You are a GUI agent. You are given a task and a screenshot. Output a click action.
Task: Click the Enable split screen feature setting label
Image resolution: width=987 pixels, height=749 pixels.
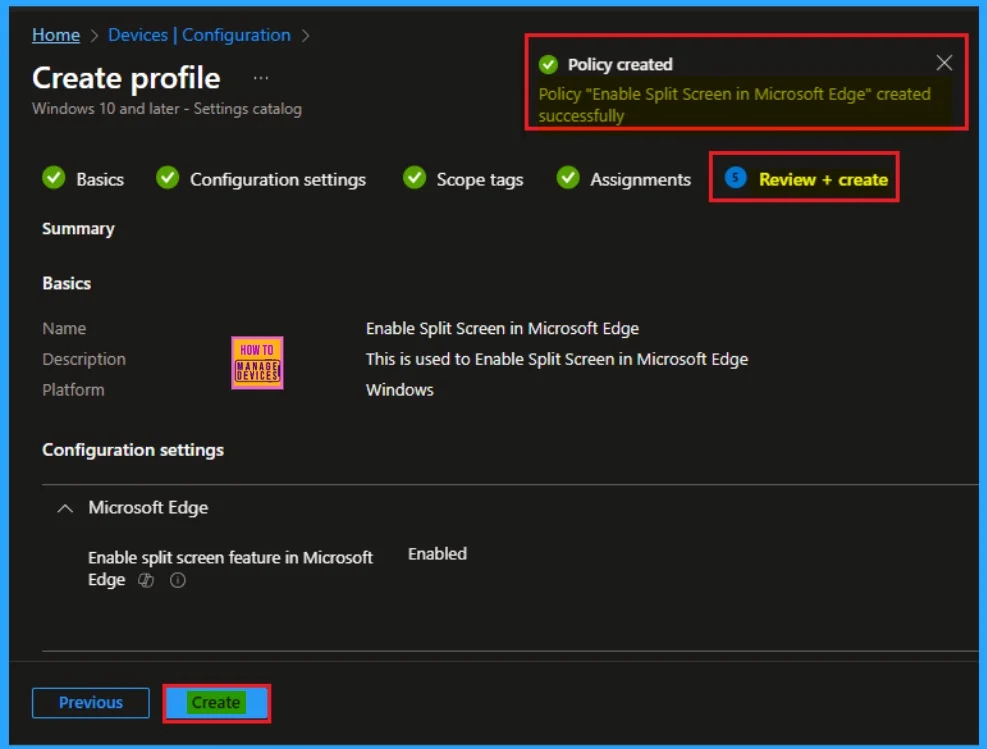click(230, 568)
